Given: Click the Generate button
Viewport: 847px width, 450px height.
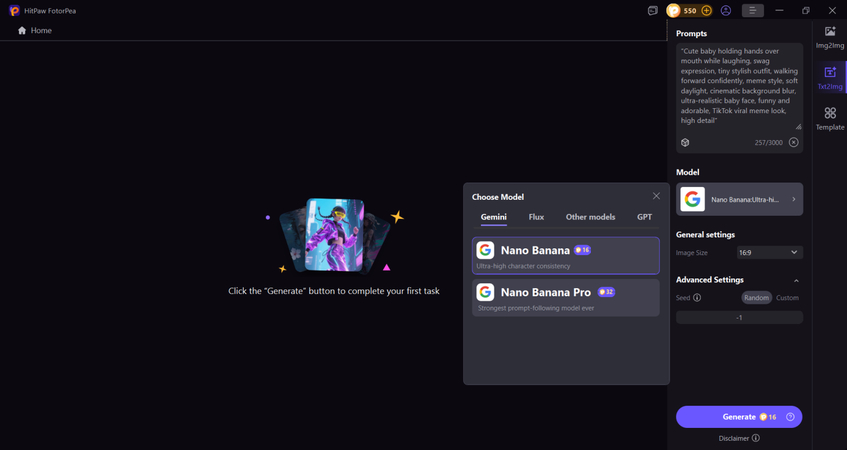Looking at the screenshot, I should click(739, 417).
